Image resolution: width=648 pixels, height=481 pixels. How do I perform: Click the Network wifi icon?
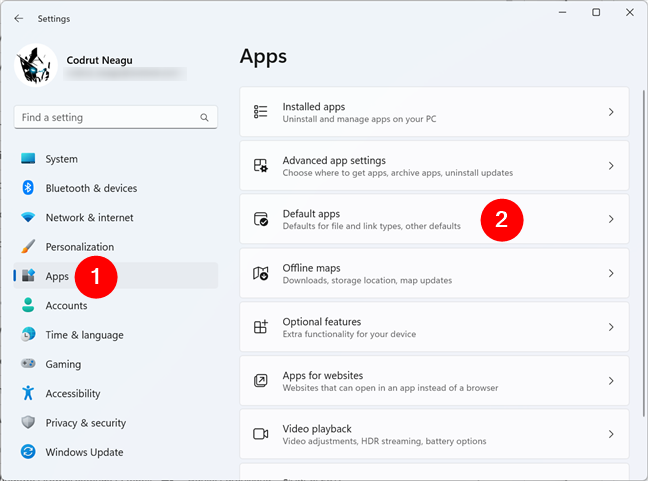point(28,217)
